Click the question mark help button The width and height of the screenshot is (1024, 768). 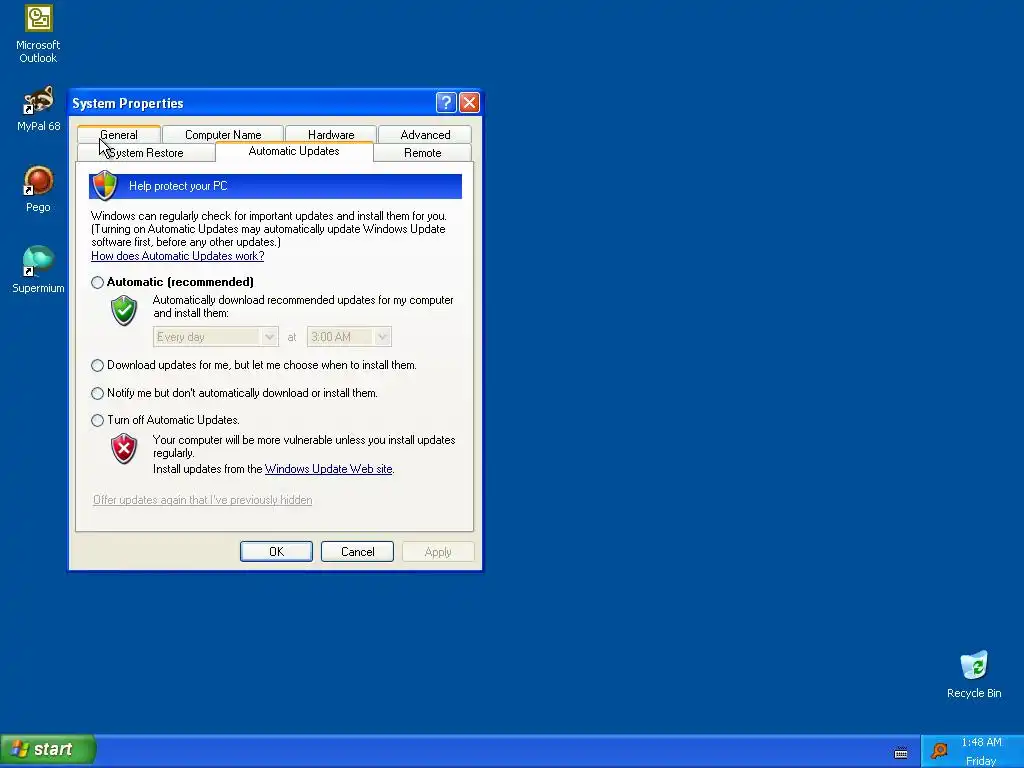click(445, 103)
